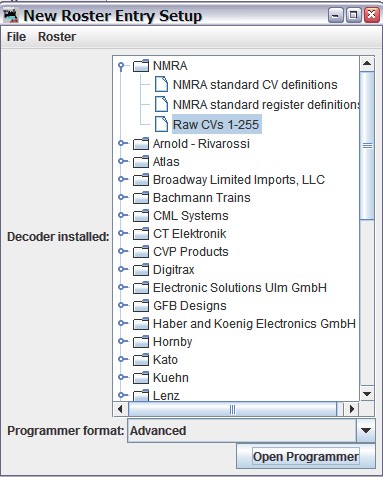The image size is (383, 477).
Task: Click the GFB Designs folder icon
Action: click(x=141, y=306)
